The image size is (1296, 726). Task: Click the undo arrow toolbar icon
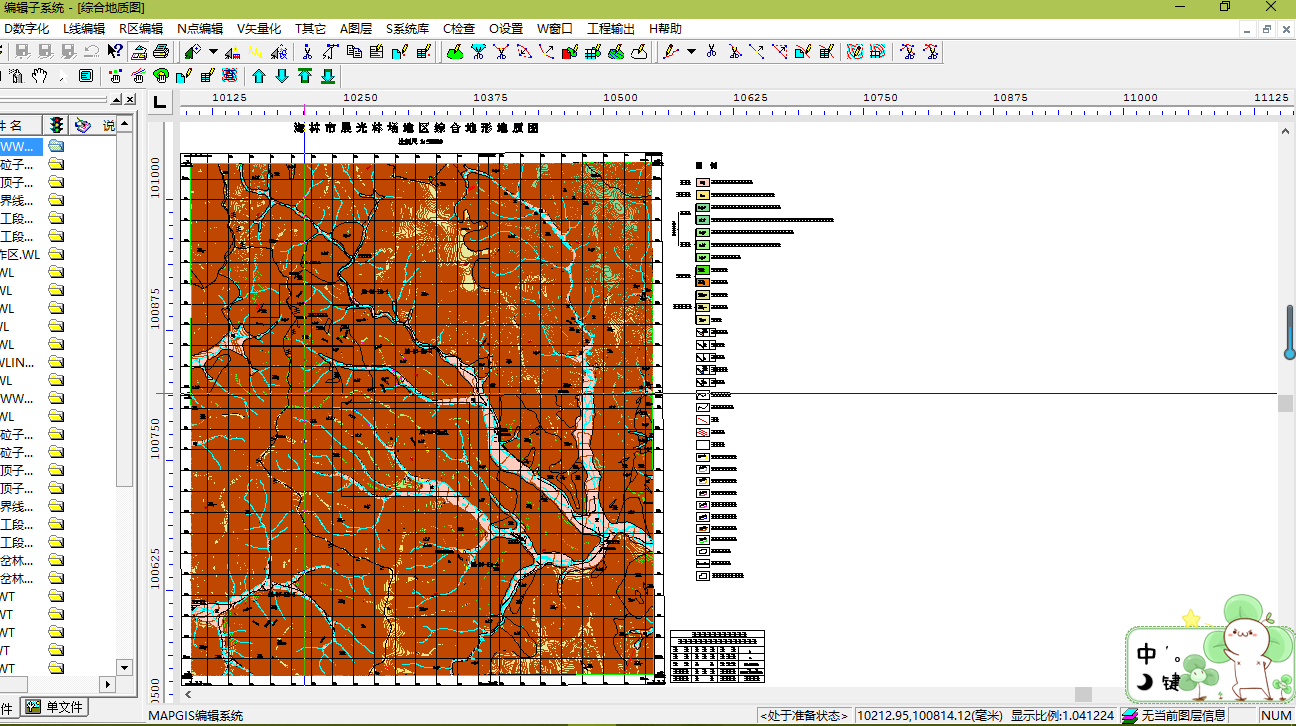[x=91, y=51]
